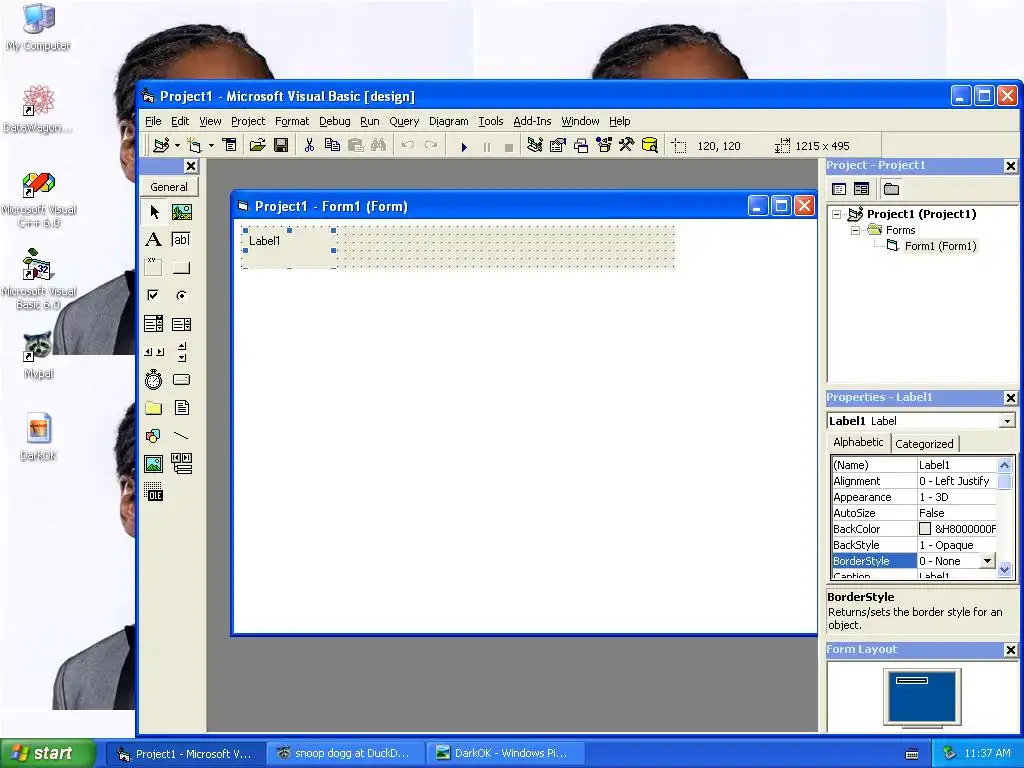1024x768 pixels.
Task: Select the CheckBox tool in toolbox
Action: click(154, 295)
